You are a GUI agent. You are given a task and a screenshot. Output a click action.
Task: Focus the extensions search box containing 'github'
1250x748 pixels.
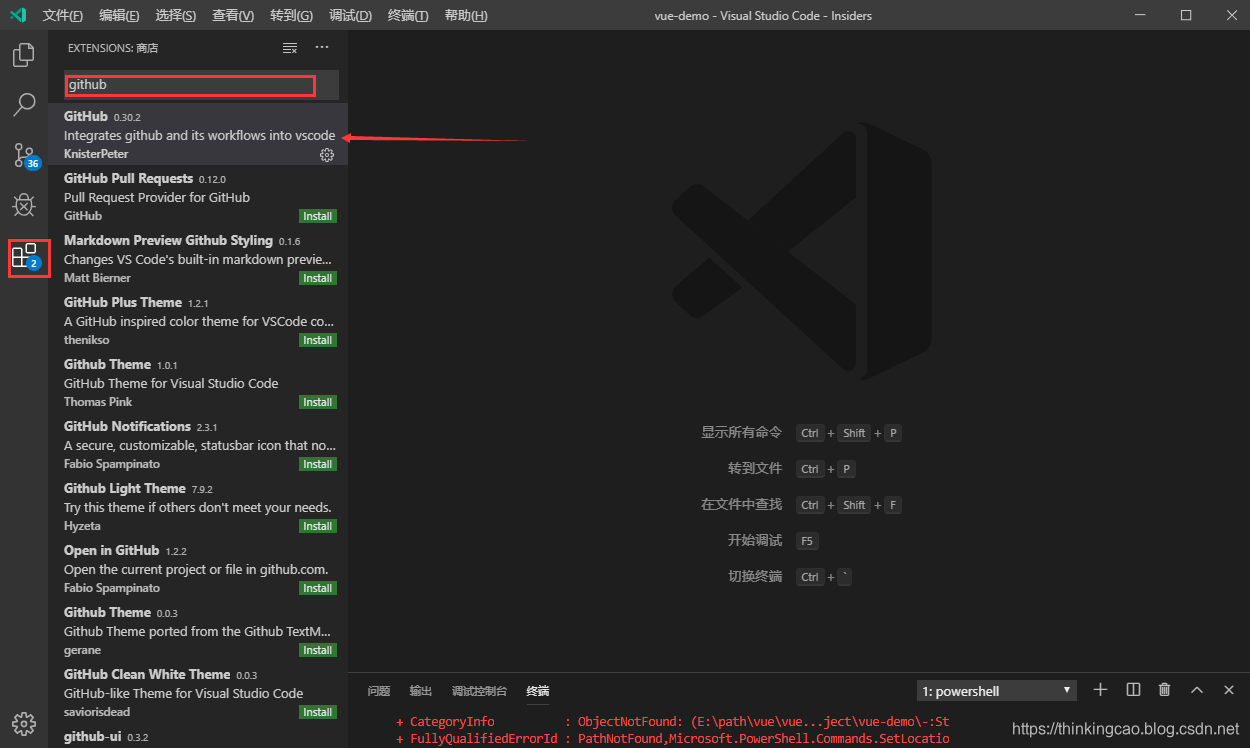(201, 85)
